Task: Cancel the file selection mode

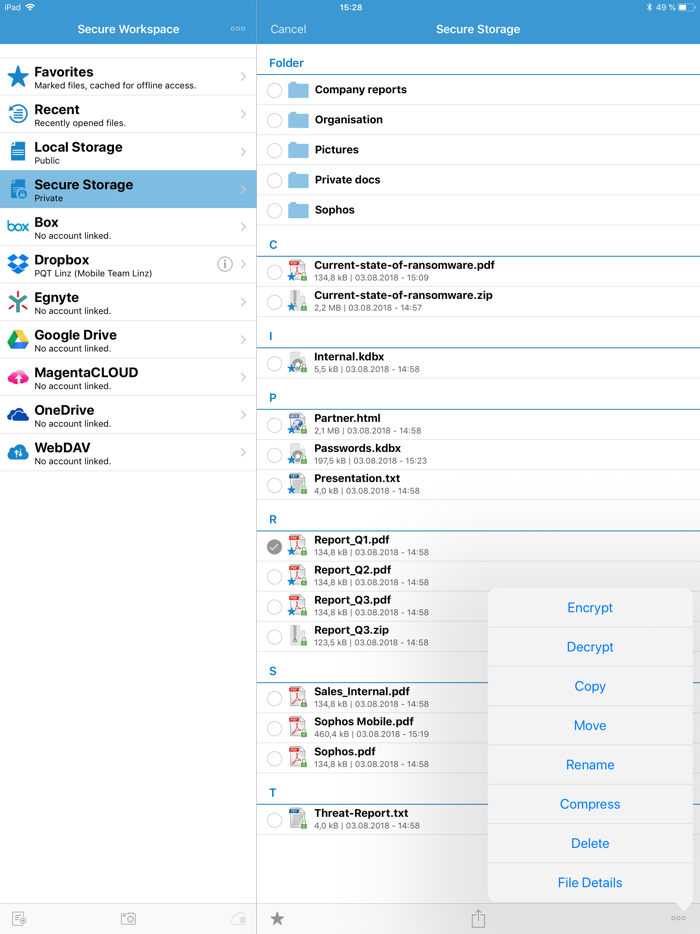Action: pyautogui.click(x=288, y=29)
